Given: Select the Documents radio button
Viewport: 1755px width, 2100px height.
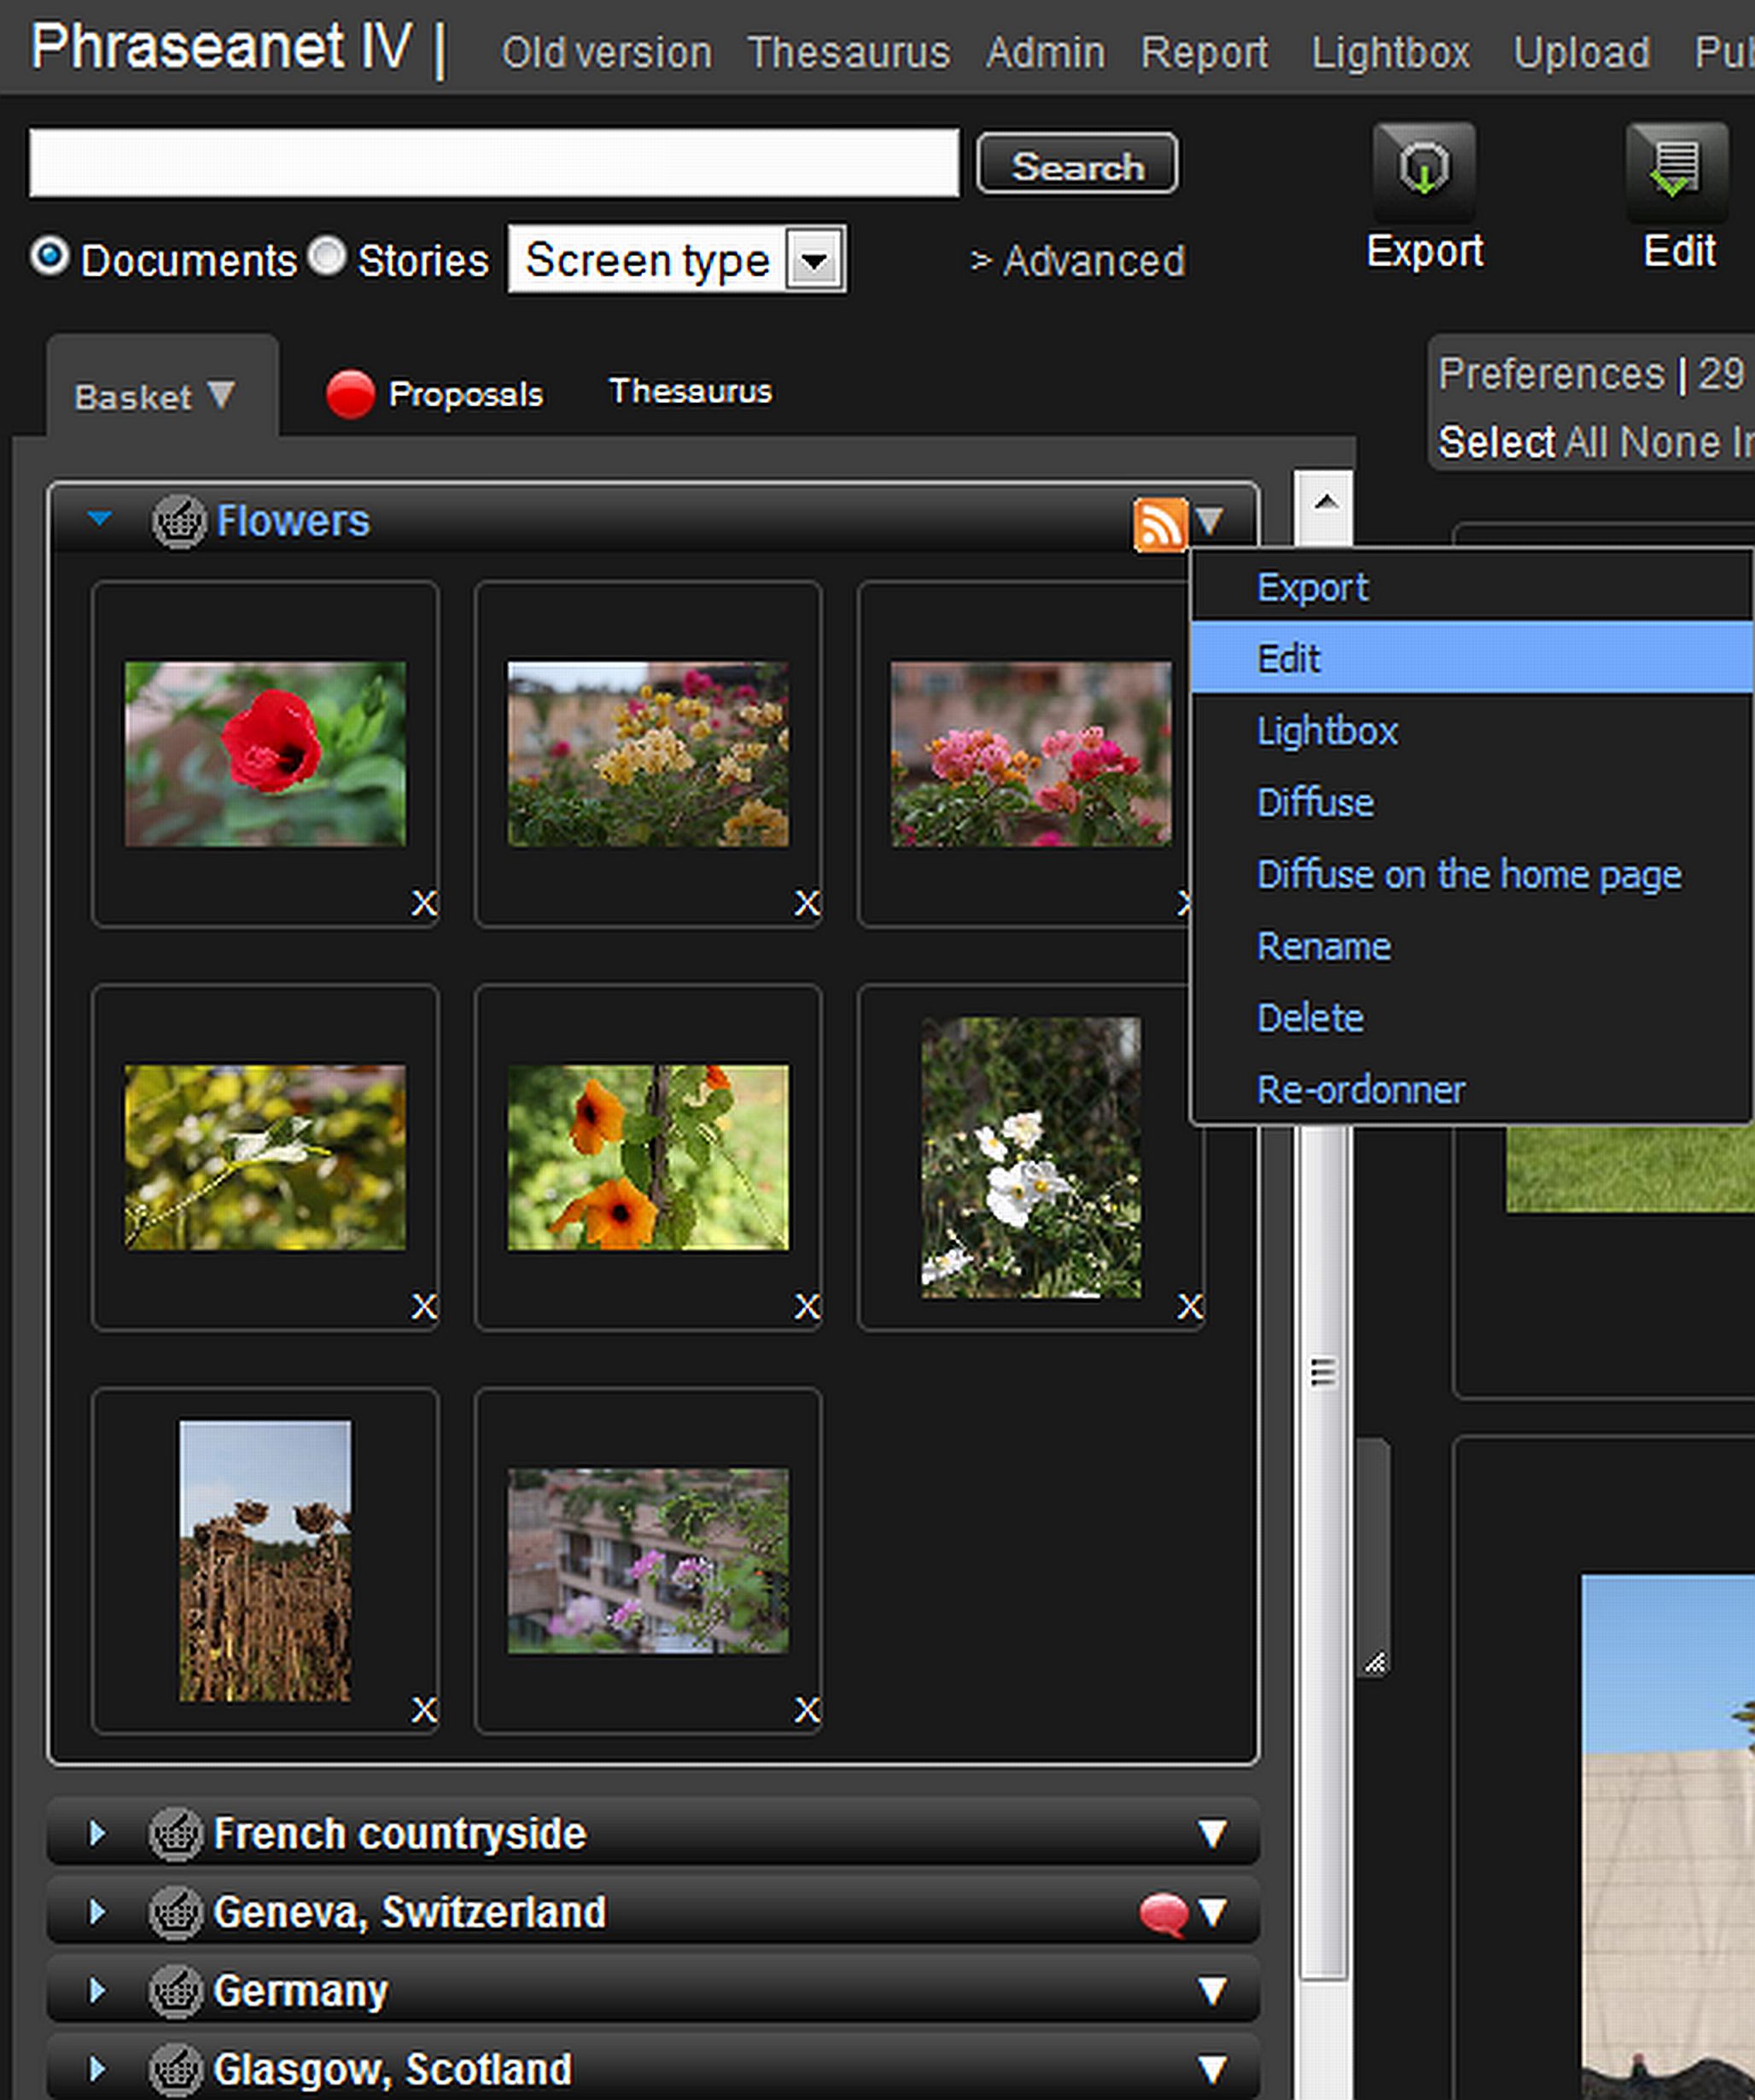Looking at the screenshot, I should pos(49,257).
